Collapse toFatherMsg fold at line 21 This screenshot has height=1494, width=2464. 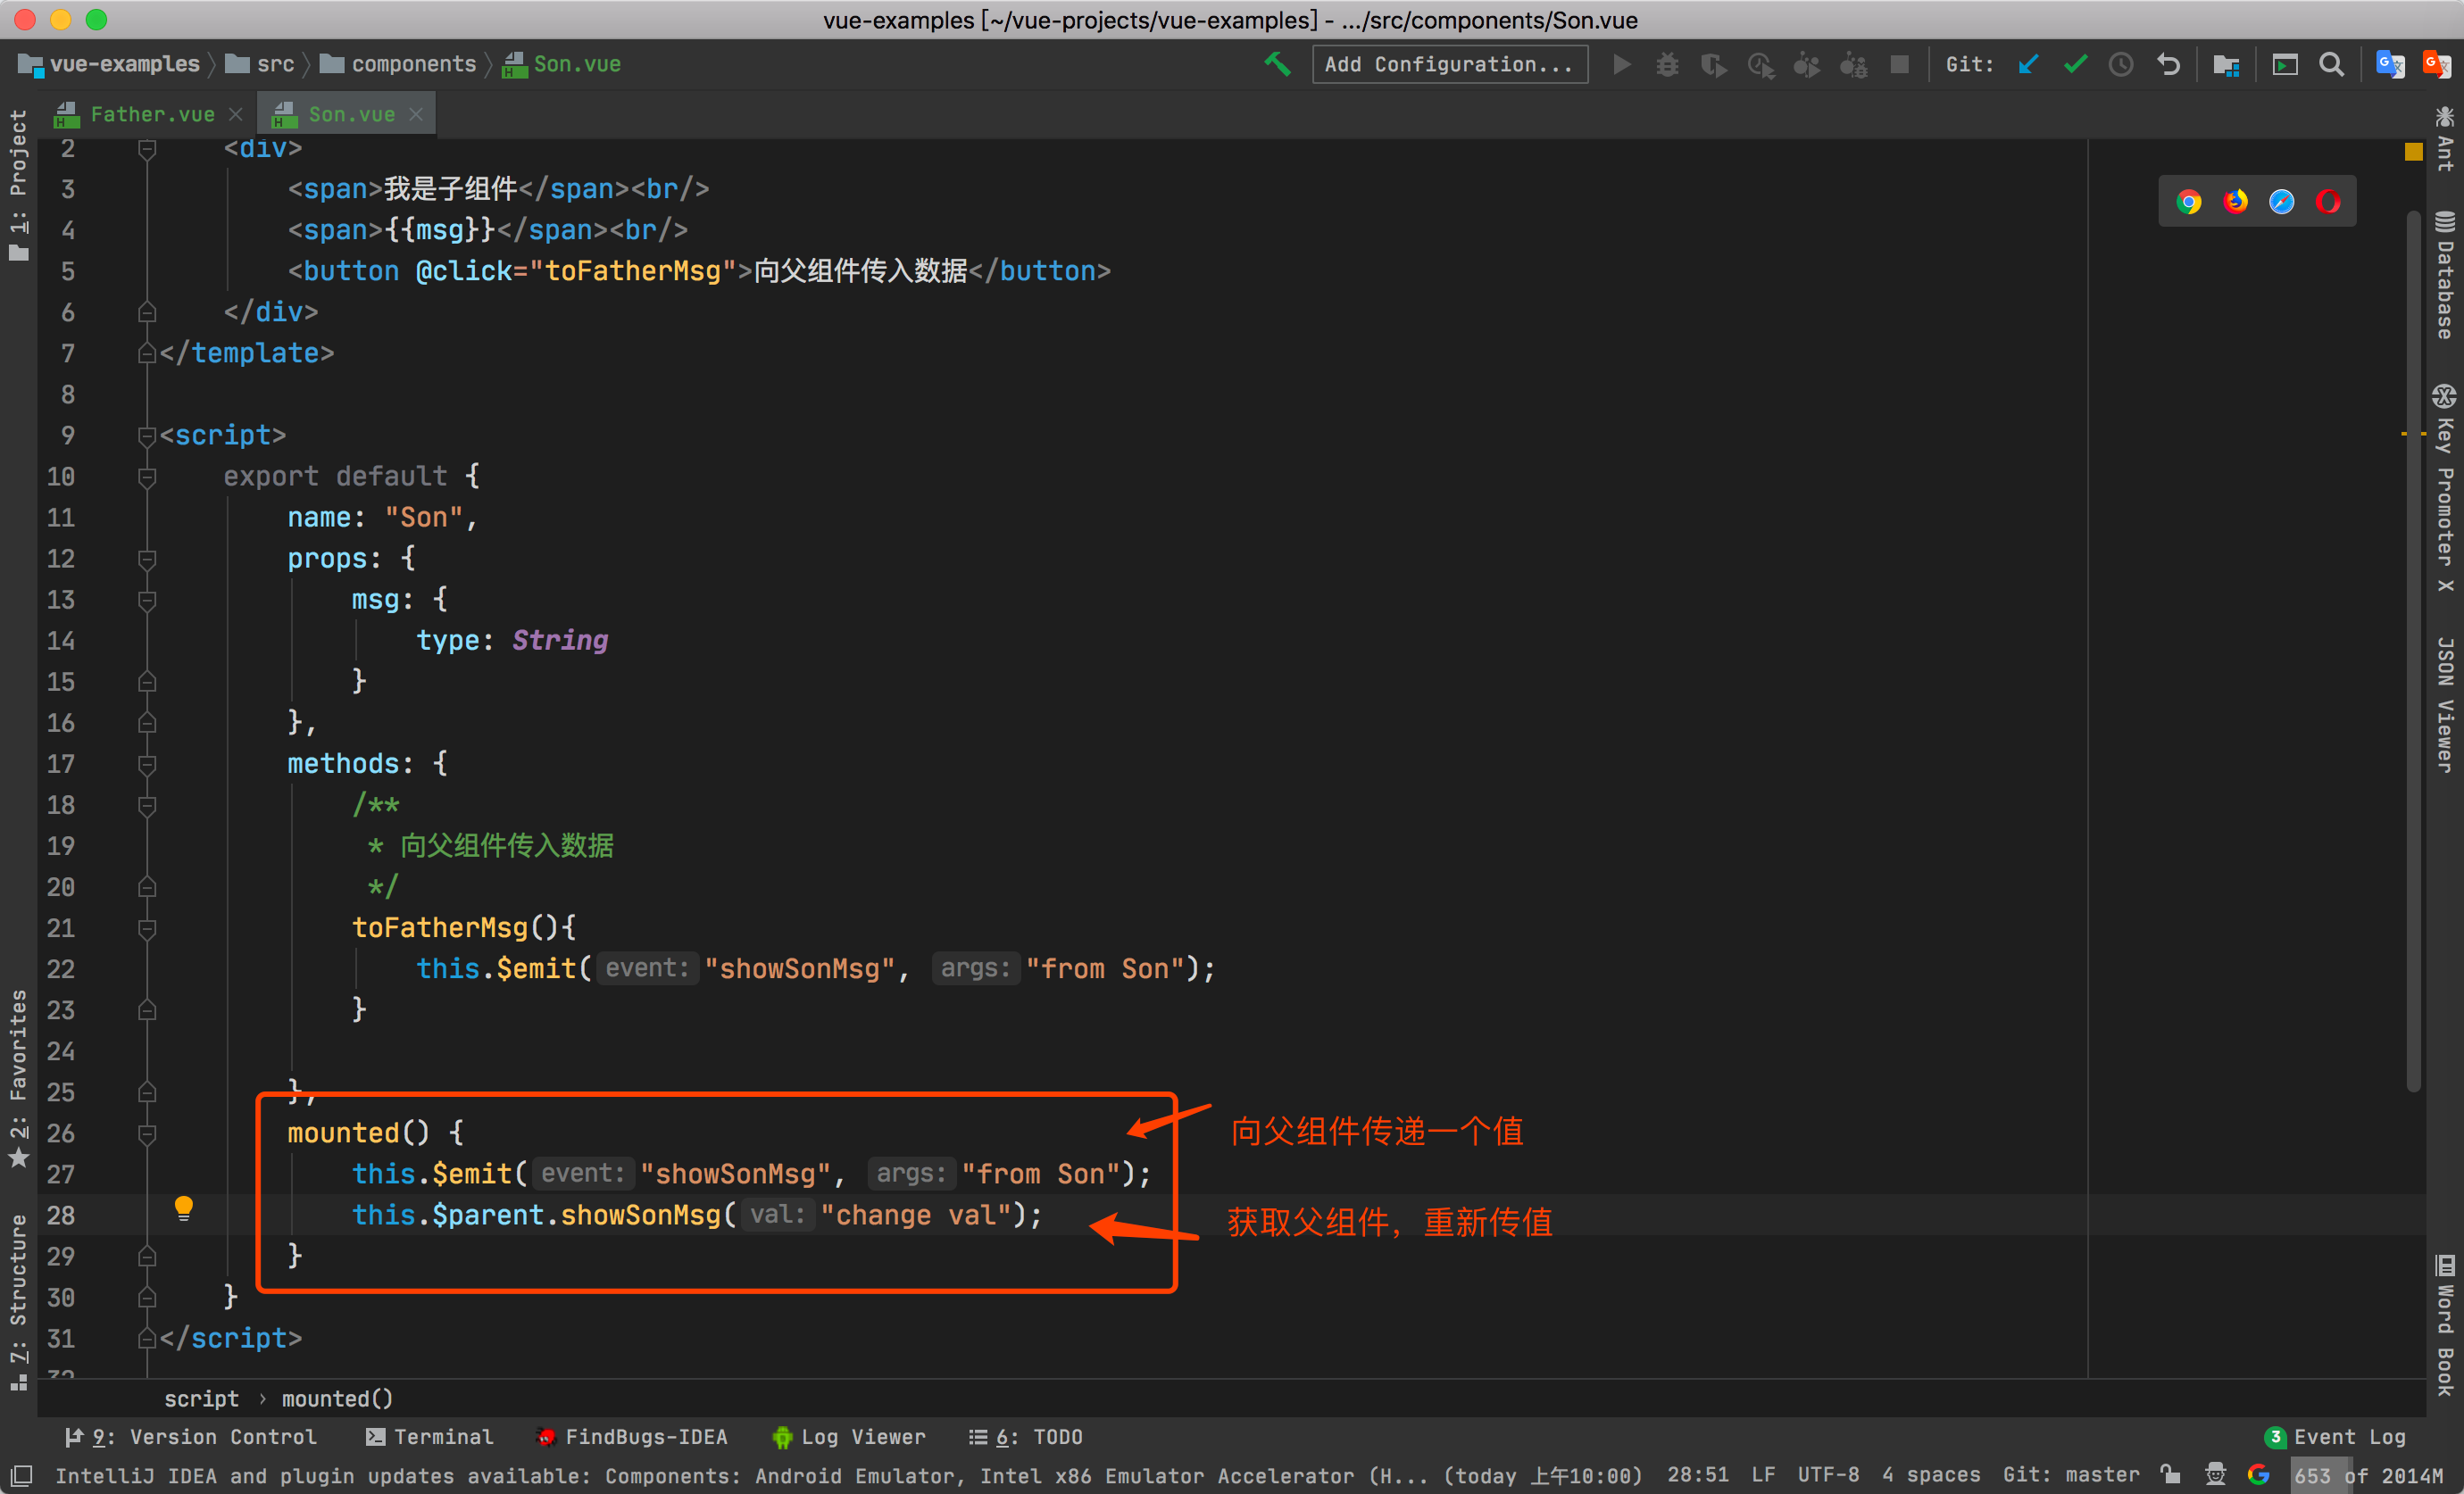click(x=146, y=928)
